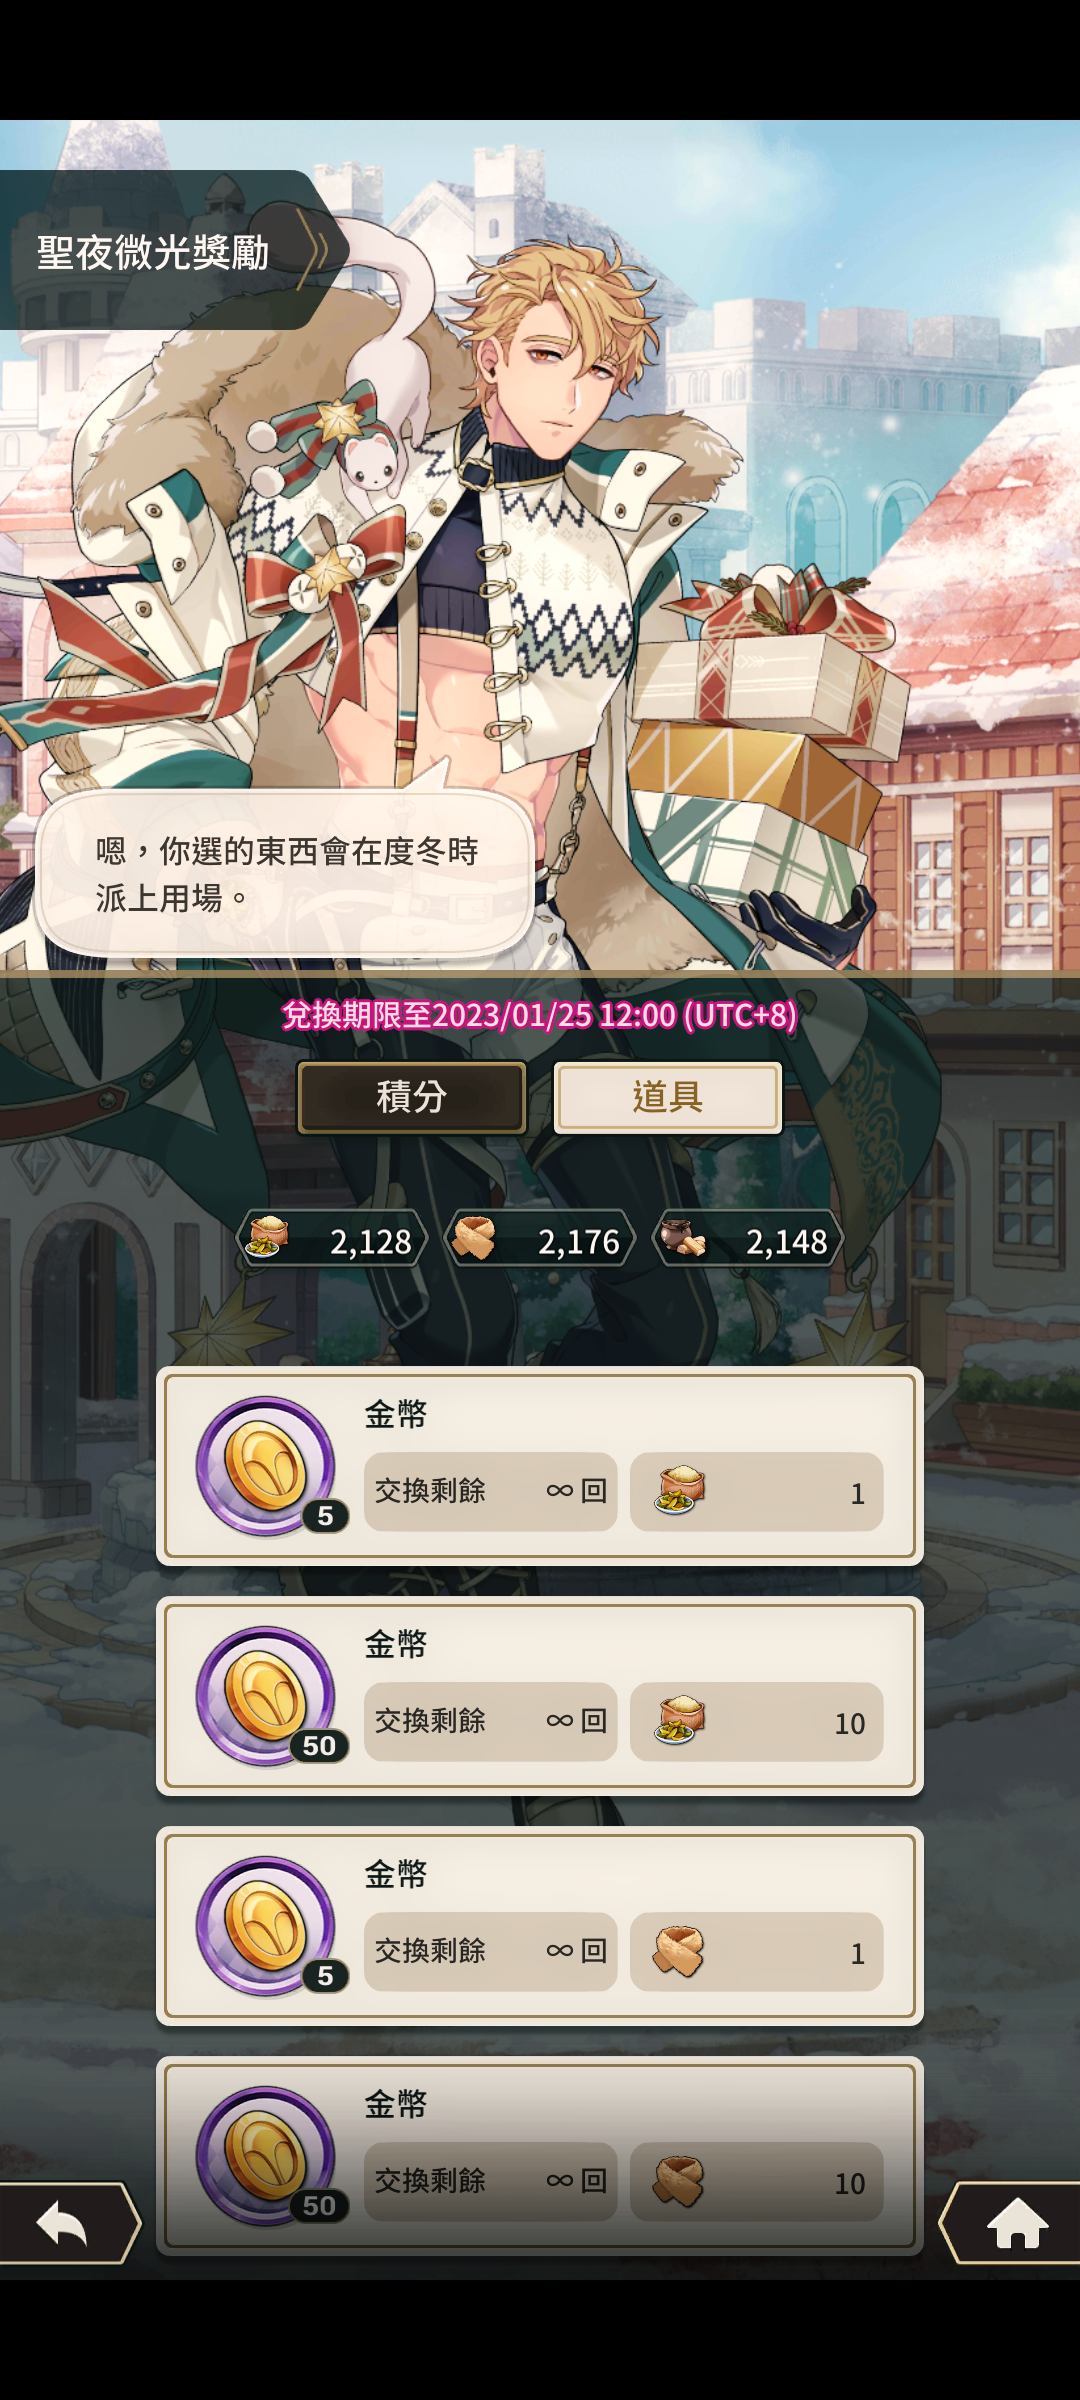Tap 交換剩餘 unlimited count in first row
Viewport: 1080px width, 2400px height.
pos(490,1491)
